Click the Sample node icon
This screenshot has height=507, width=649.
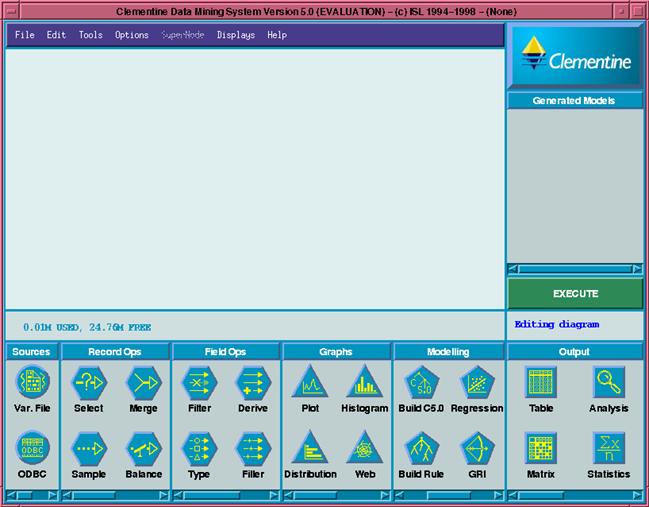pyautogui.click(x=89, y=448)
